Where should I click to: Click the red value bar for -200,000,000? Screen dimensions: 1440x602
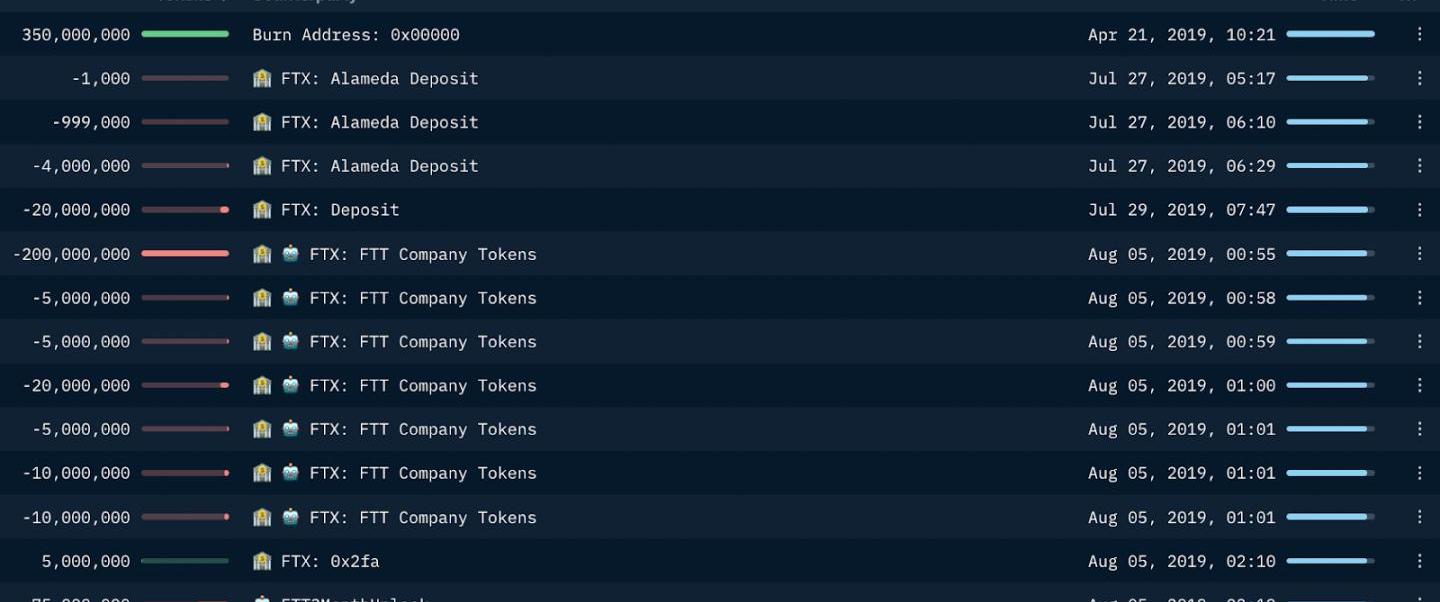pos(185,254)
